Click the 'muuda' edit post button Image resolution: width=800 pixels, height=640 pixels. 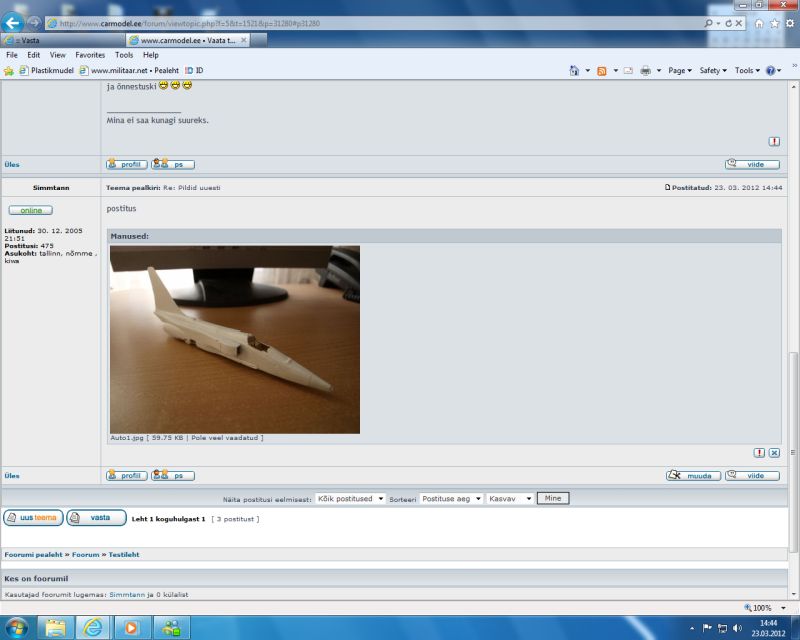tap(693, 476)
